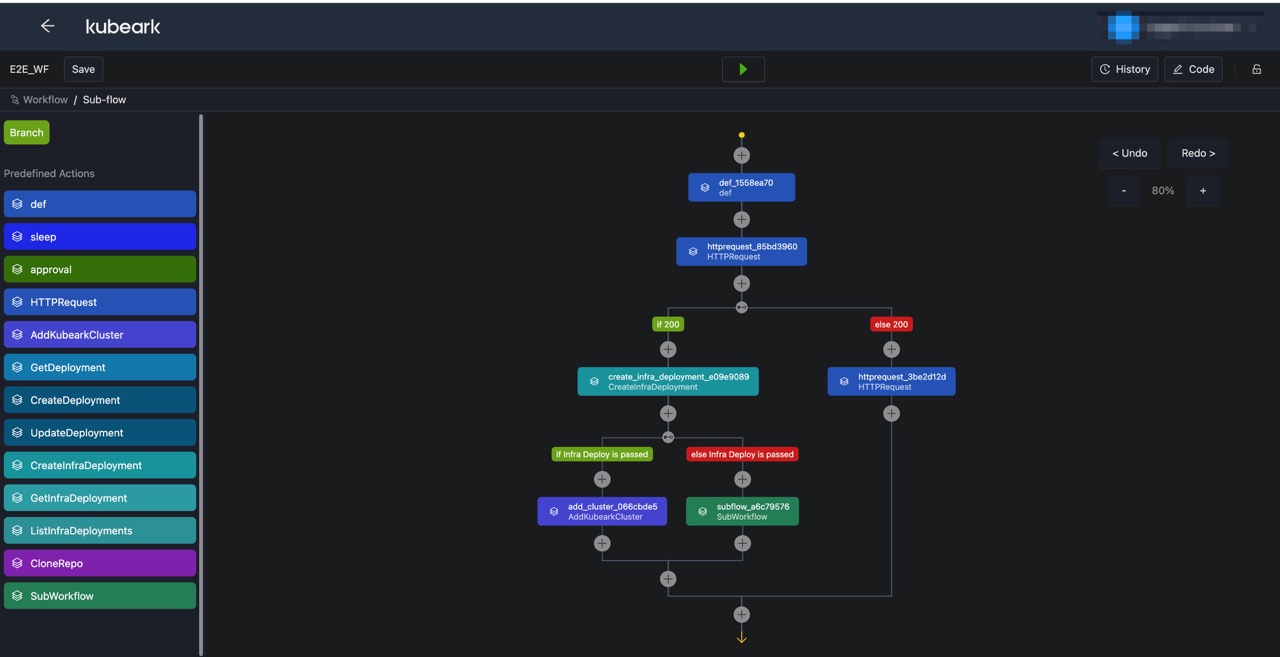Click the Undo button

1129,153
